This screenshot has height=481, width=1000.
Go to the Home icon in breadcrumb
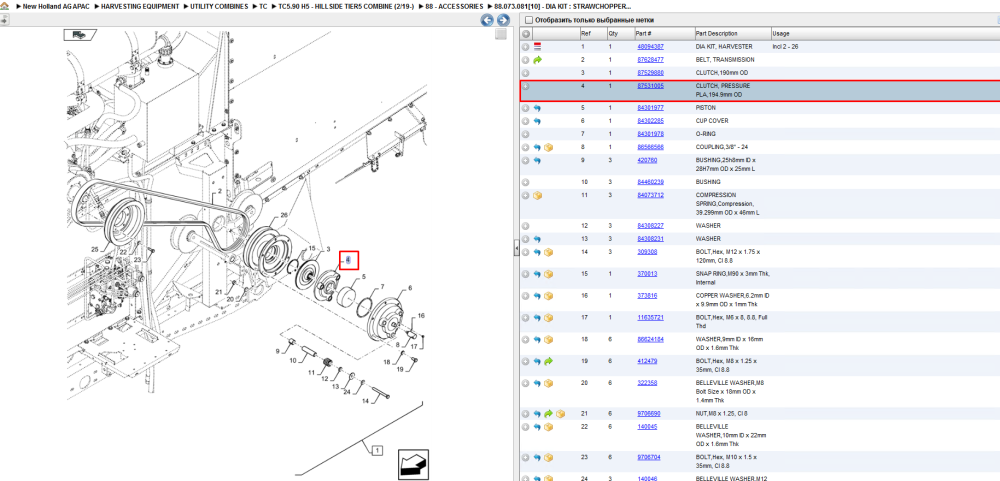pyautogui.click(x=4, y=6)
